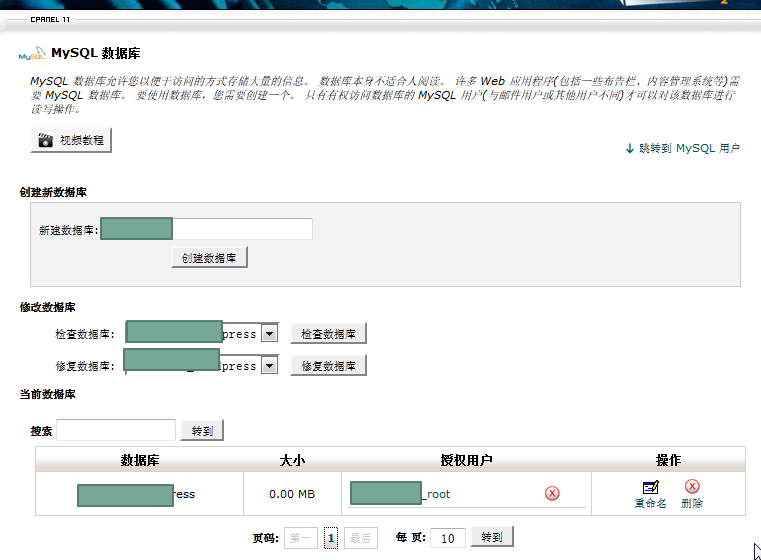Remove the _root user with red X

click(552, 494)
